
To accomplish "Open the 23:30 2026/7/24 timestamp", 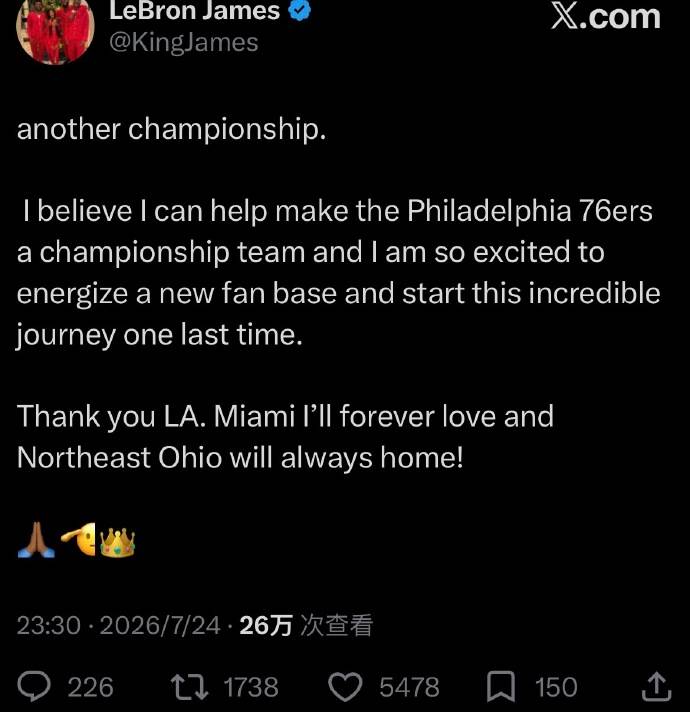I will coord(119,625).
